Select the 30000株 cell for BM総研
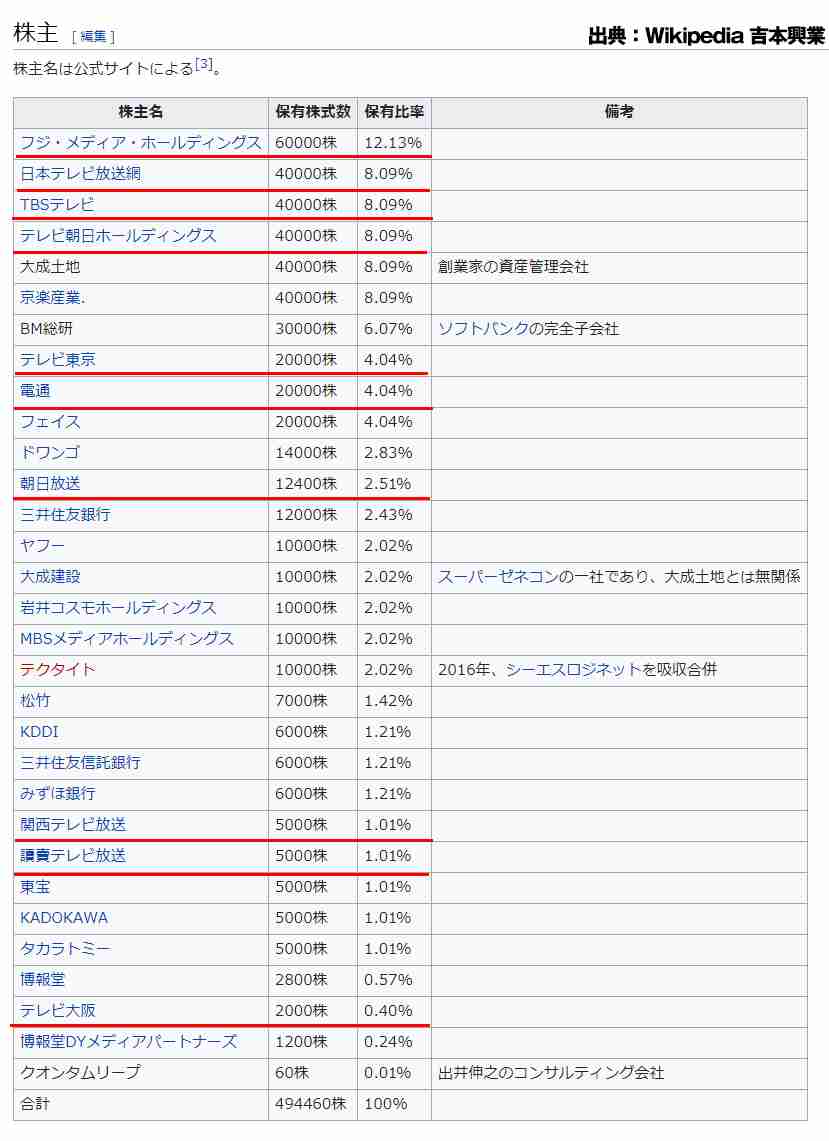The image size is (829, 1141). click(x=313, y=329)
